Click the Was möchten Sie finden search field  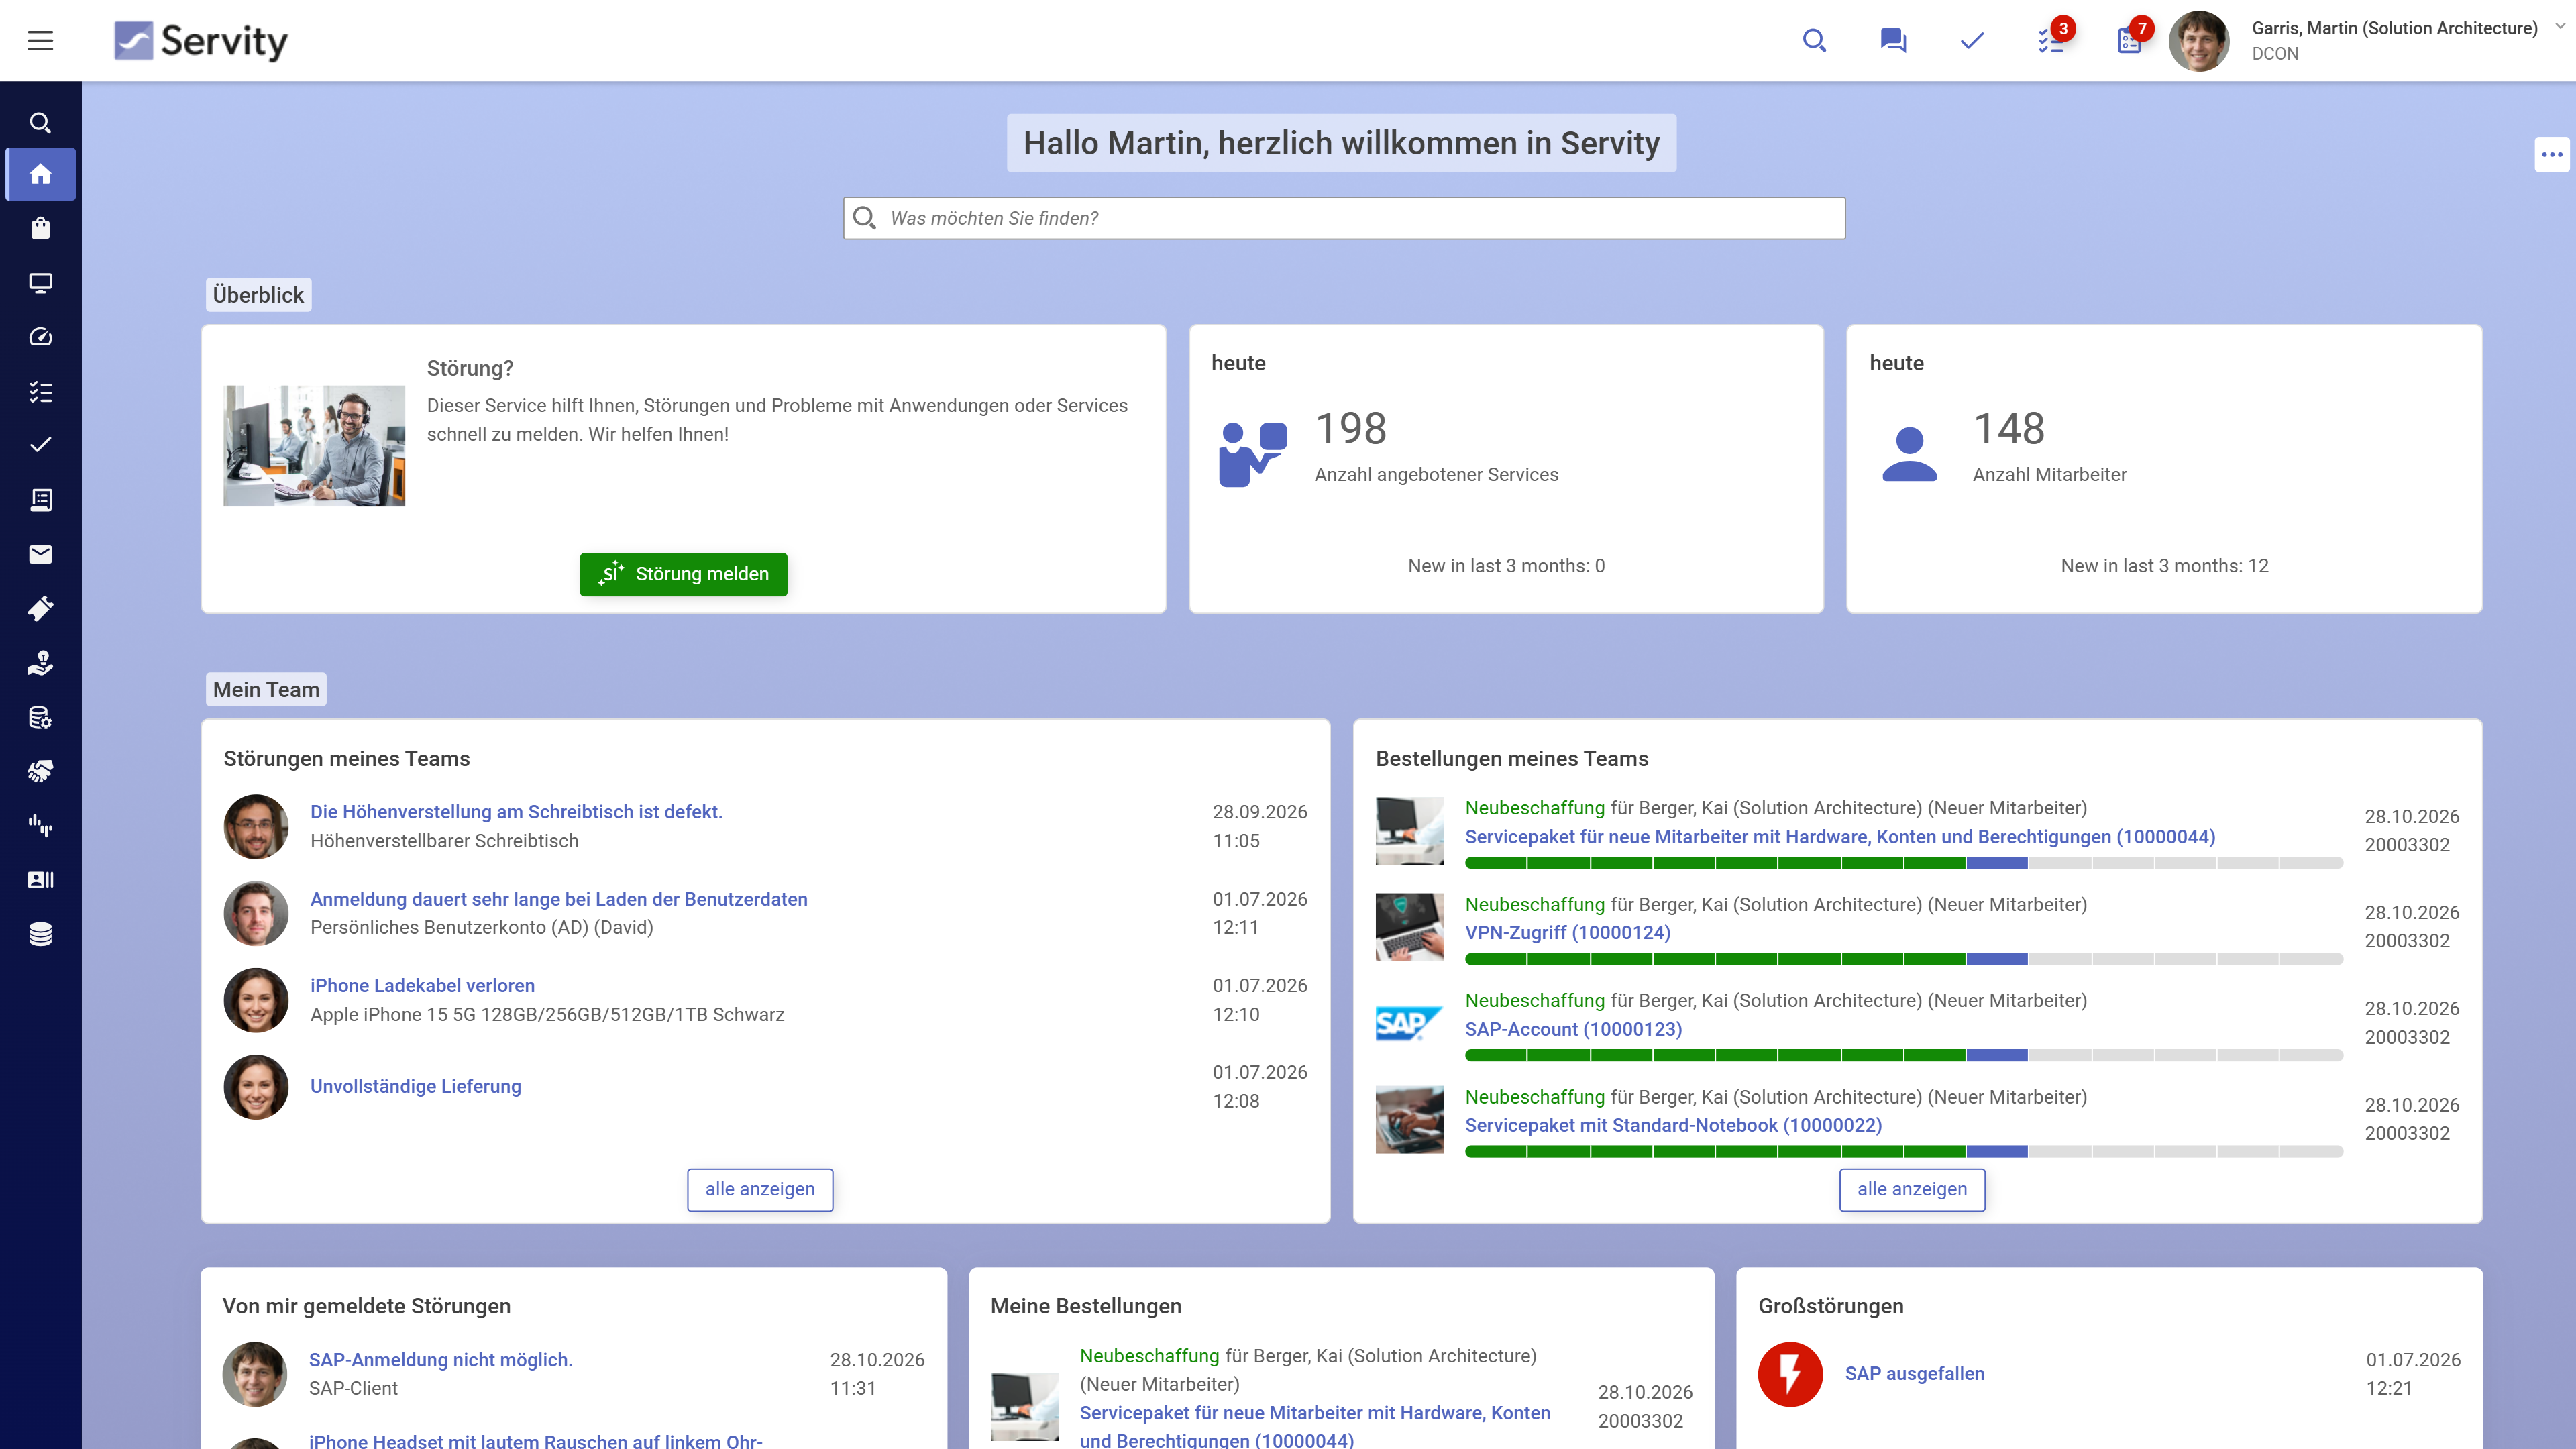(x=1343, y=218)
